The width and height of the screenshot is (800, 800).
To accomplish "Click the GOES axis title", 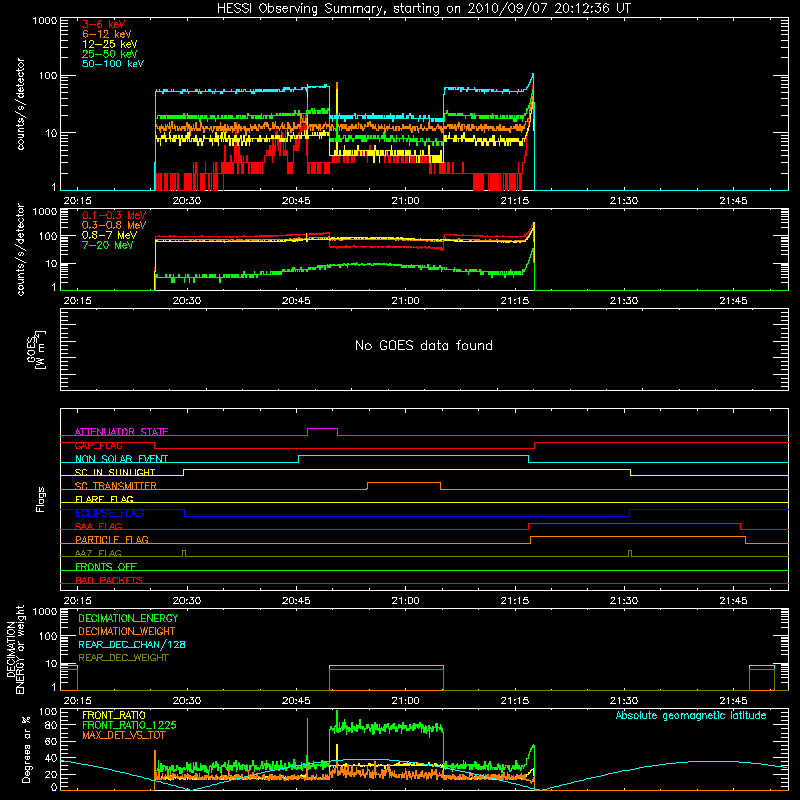I will 36,350.
